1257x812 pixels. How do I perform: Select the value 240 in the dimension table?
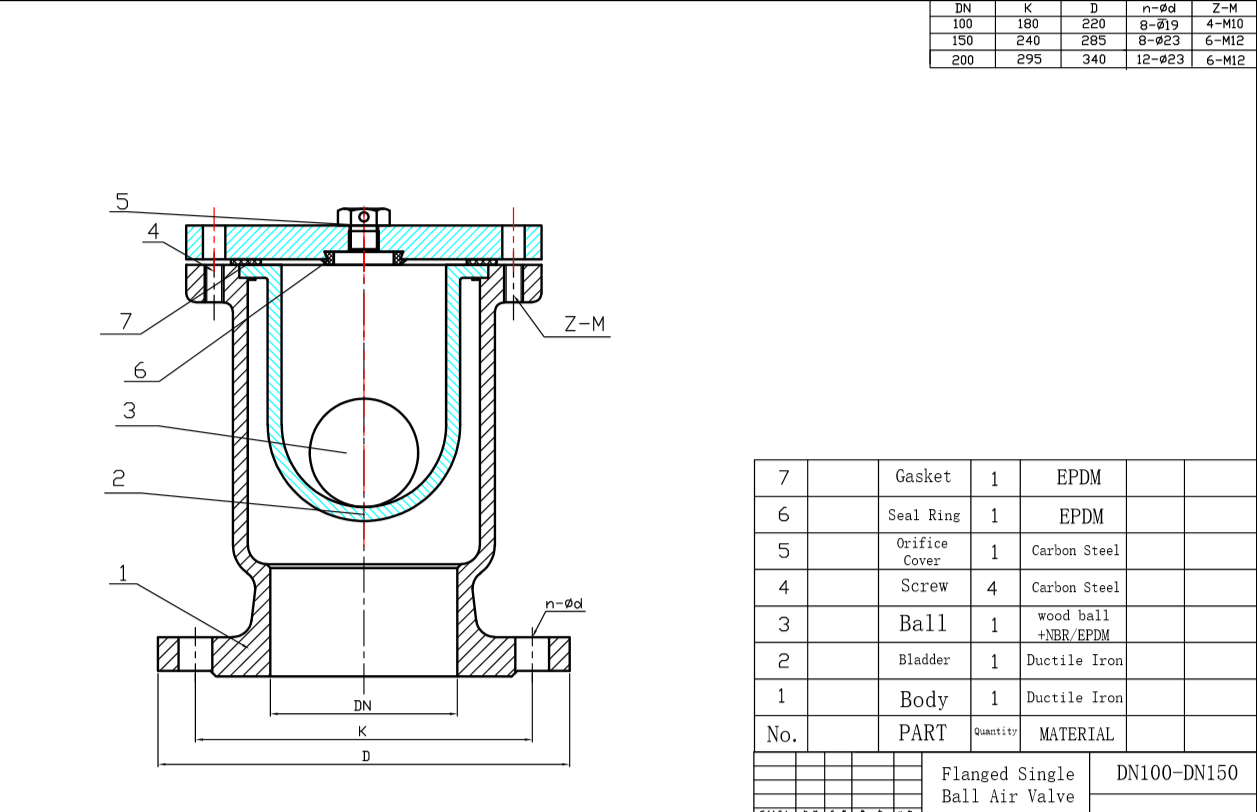click(x=1027, y=41)
